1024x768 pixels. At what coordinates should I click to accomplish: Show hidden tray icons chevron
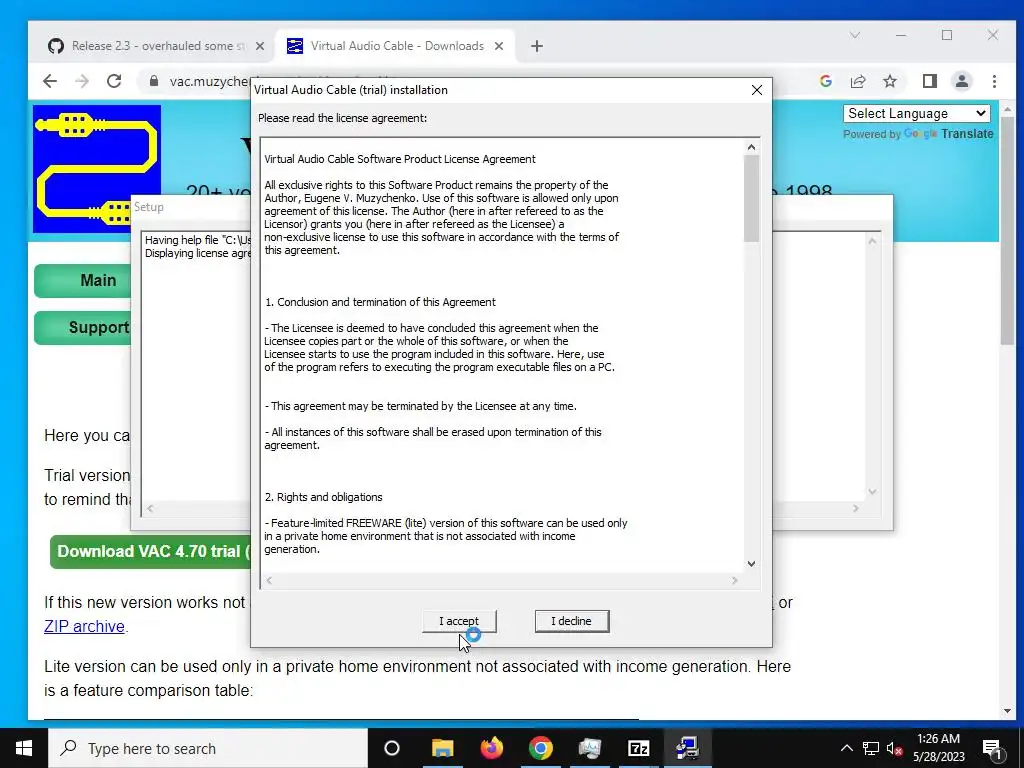[x=846, y=748]
